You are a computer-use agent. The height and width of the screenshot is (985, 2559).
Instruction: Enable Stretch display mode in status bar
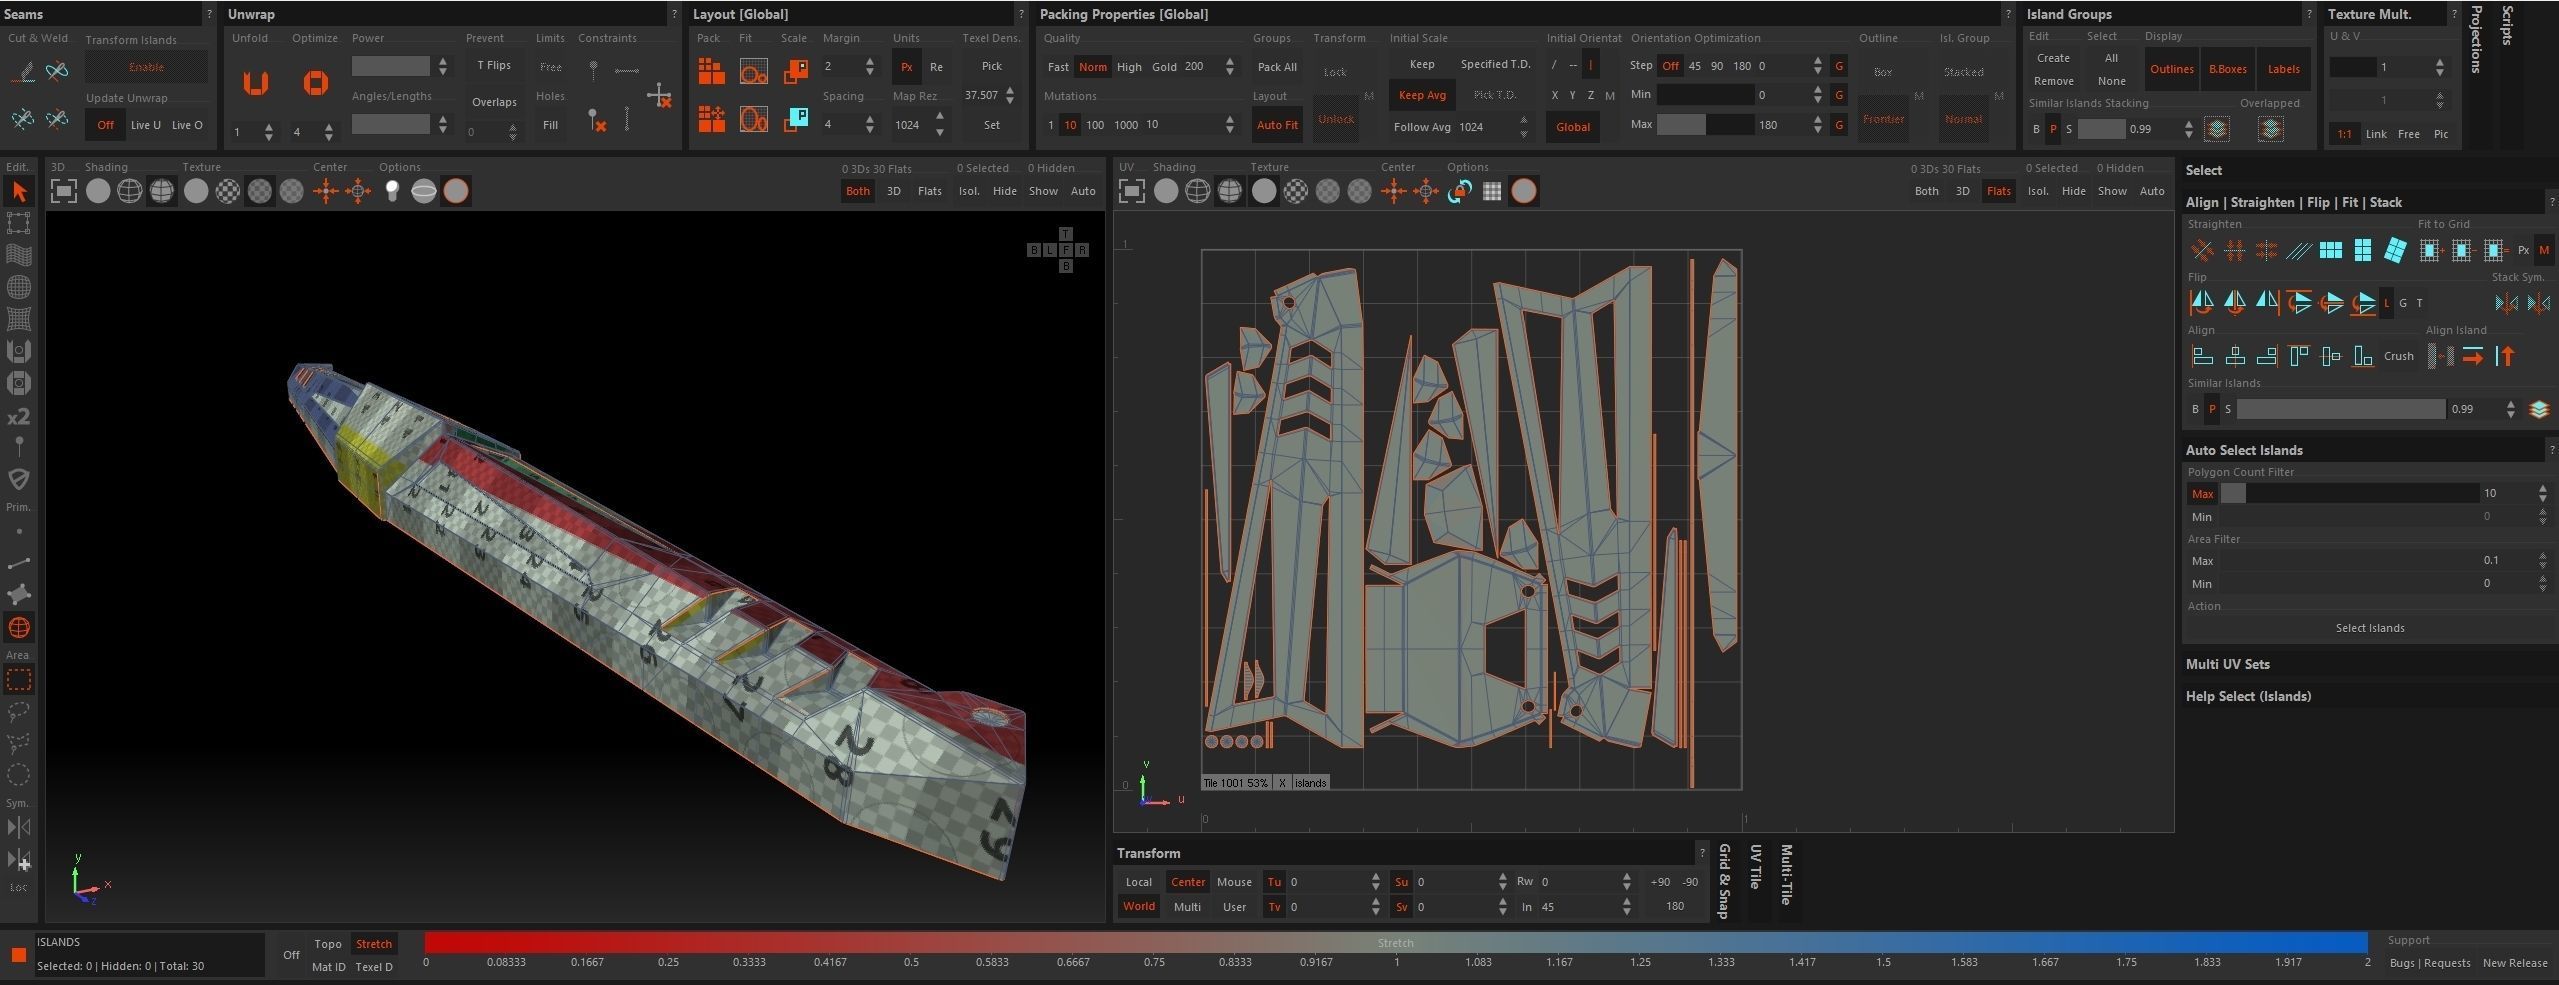point(374,944)
